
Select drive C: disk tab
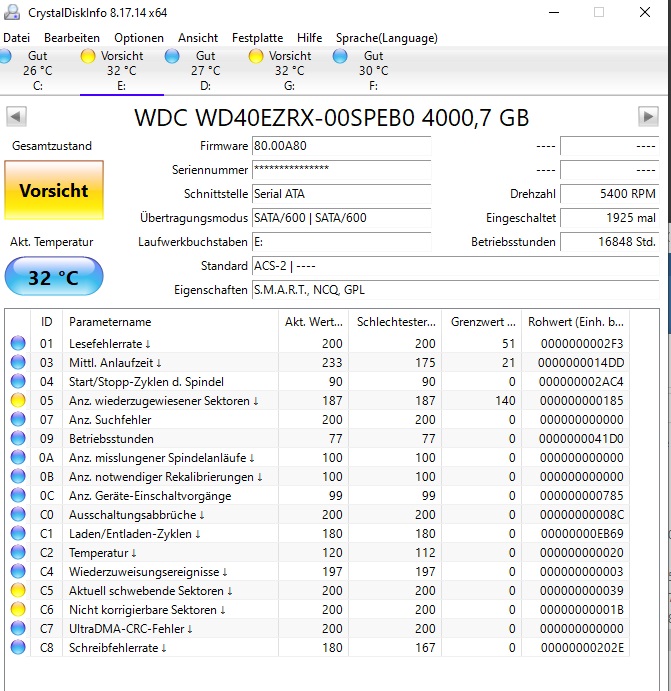[x=37, y=71]
